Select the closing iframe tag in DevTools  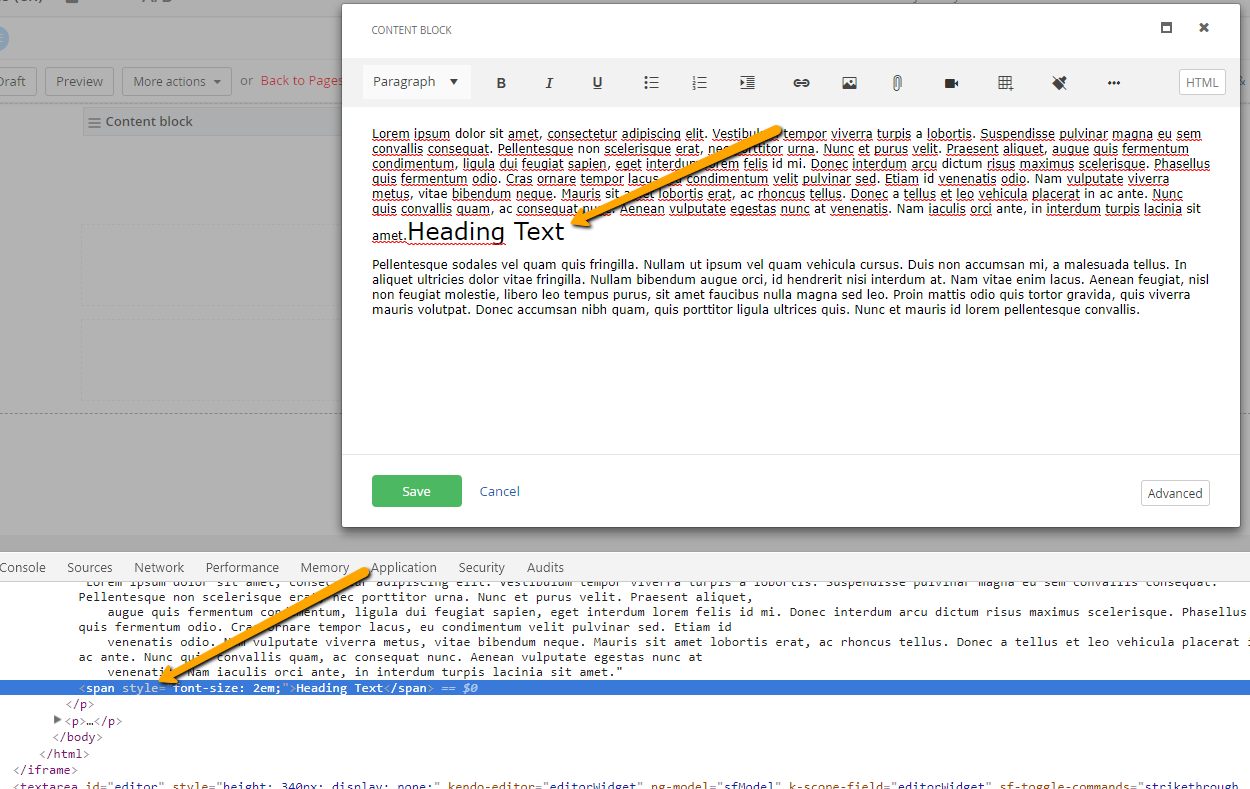pos(45,770)
